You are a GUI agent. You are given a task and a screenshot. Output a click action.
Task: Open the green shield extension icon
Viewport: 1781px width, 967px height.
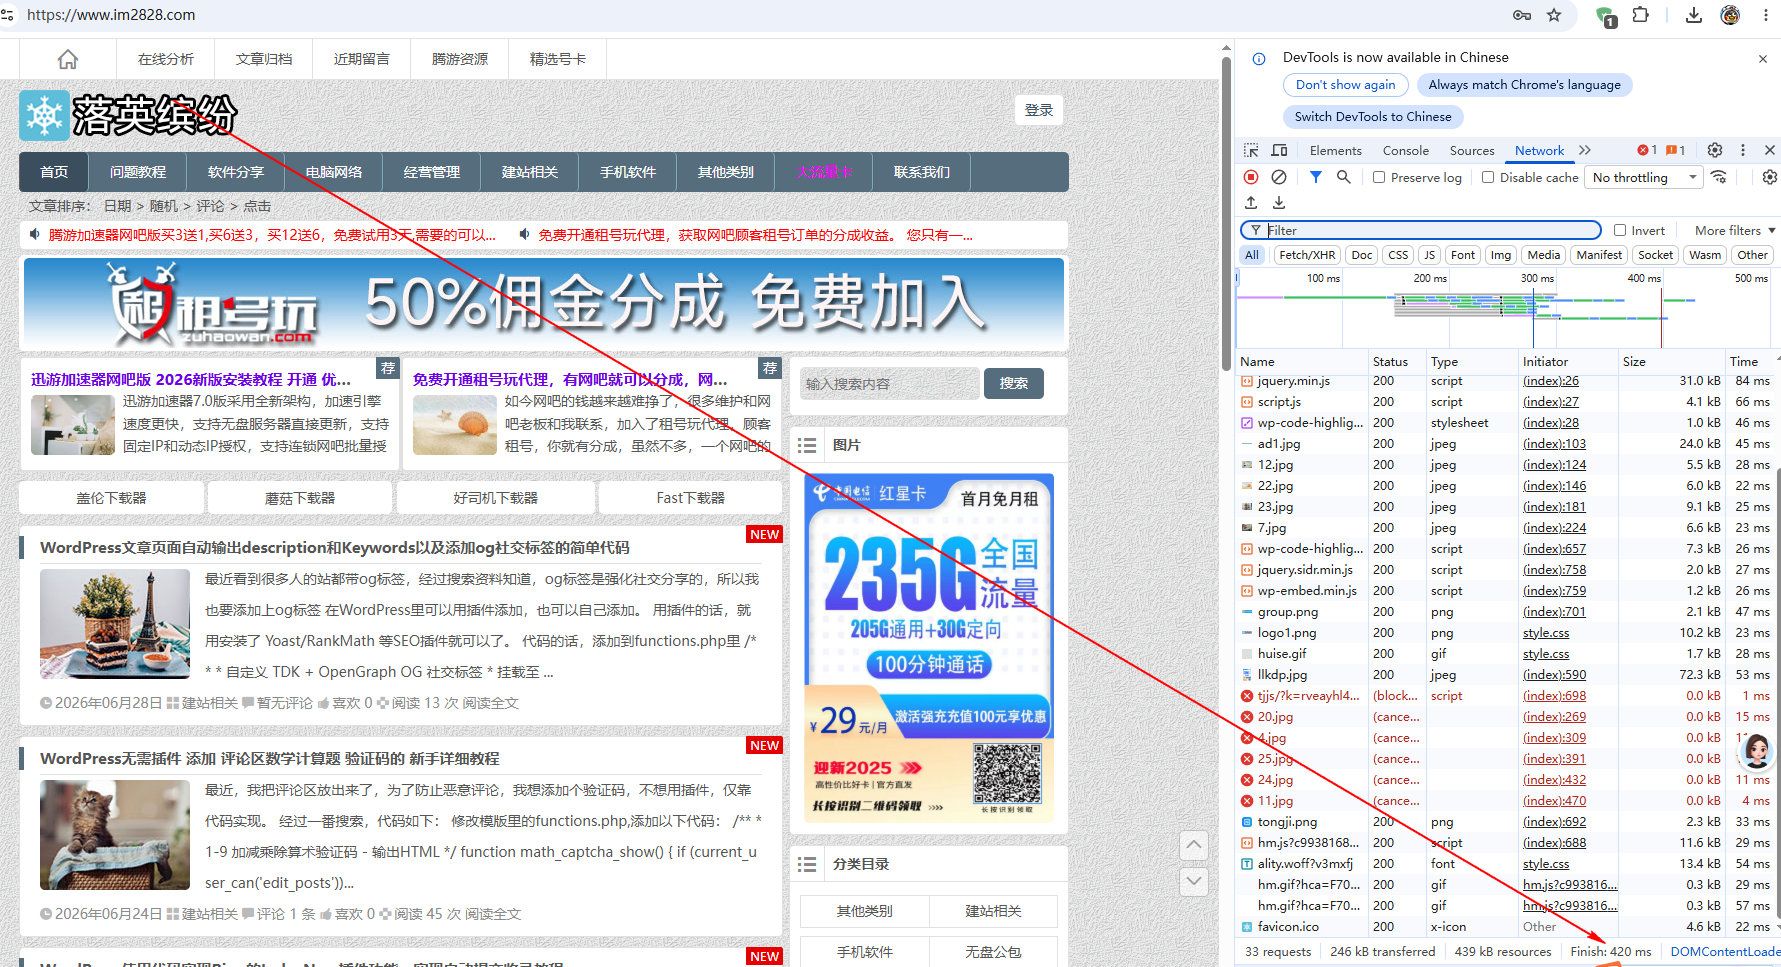tap(1606, 16)
